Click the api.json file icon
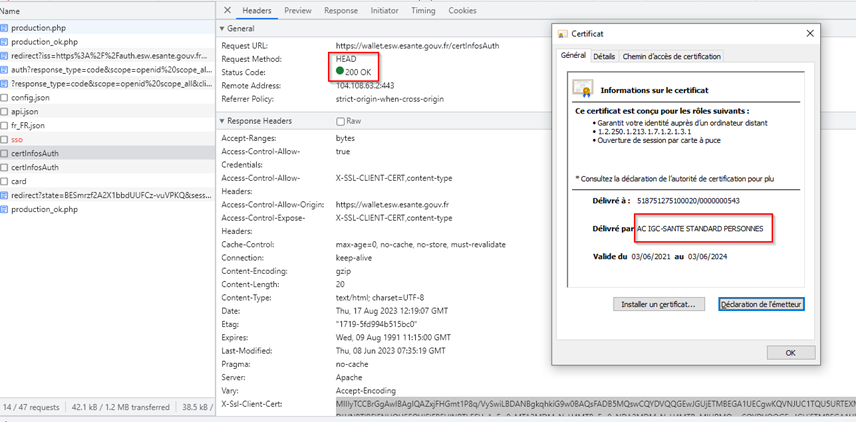Viewport: 856px width, 422px height. point(5,112)
